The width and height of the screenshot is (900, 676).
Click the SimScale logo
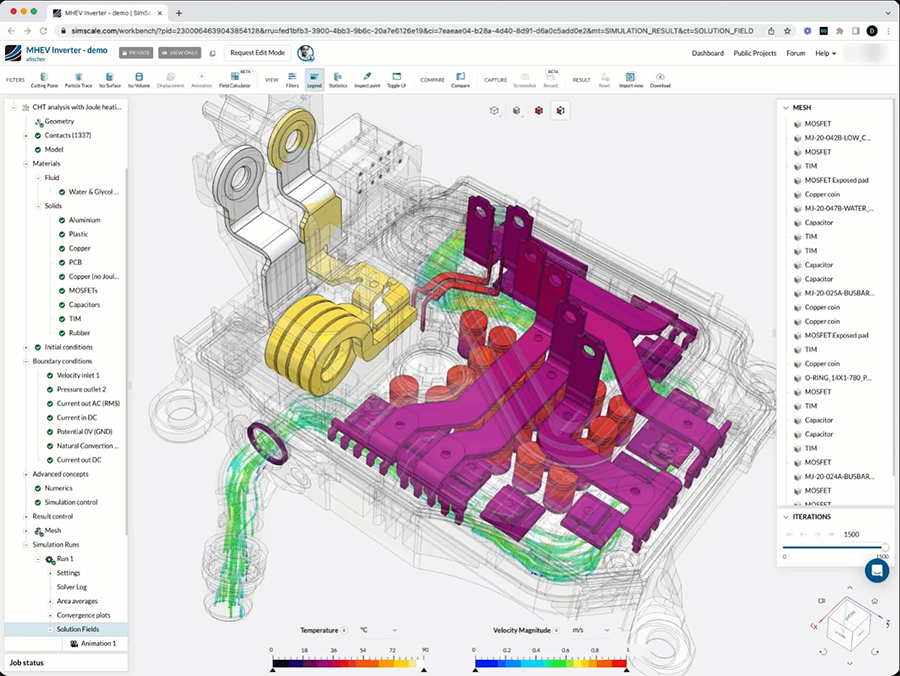pyautogui.click(x=13, y=53)
